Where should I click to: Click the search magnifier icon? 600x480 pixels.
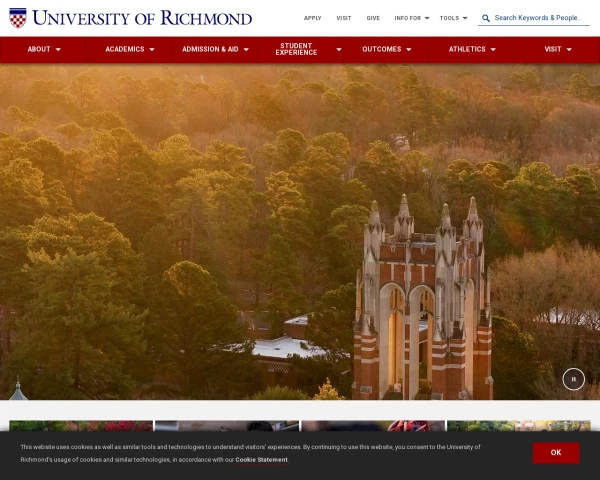click(486, 18)
